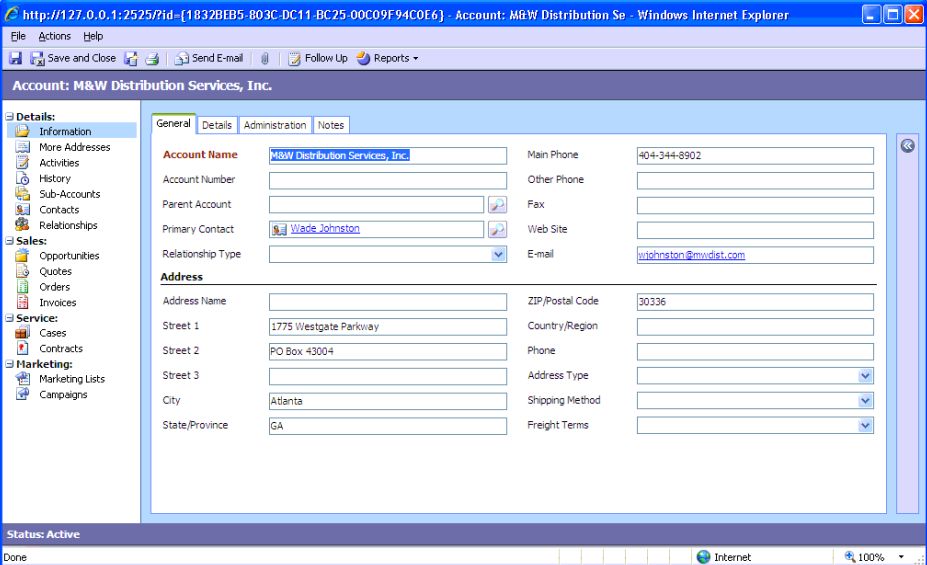Click the Send E-mail envelope icon

pyautogui.click(x=181, y=58)
